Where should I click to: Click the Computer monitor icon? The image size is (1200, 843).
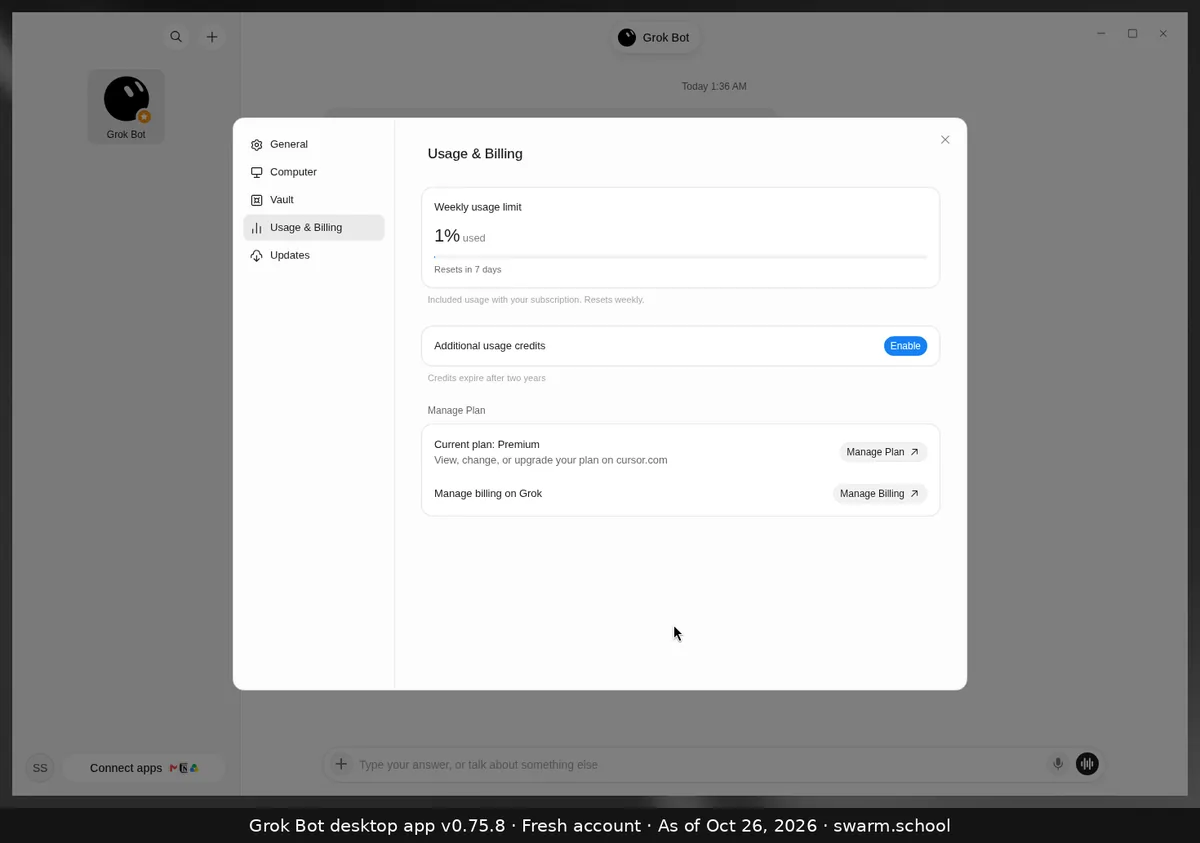(x=257, y=172)
